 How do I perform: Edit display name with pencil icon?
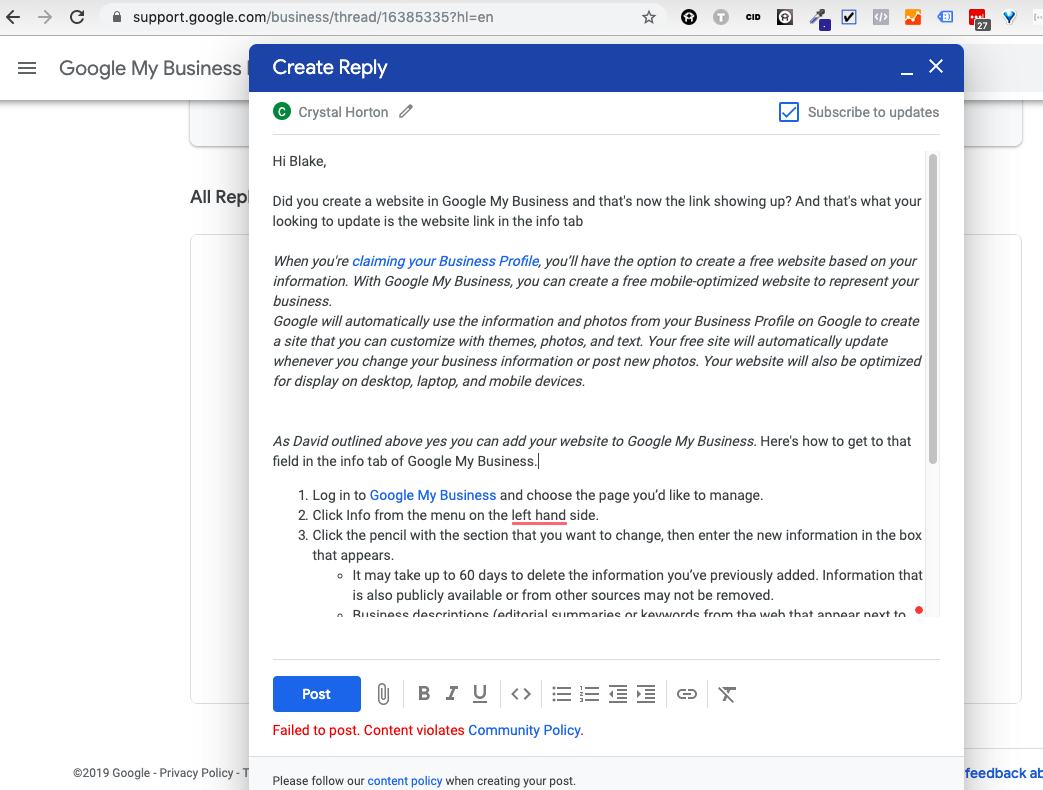click(406, 112)
